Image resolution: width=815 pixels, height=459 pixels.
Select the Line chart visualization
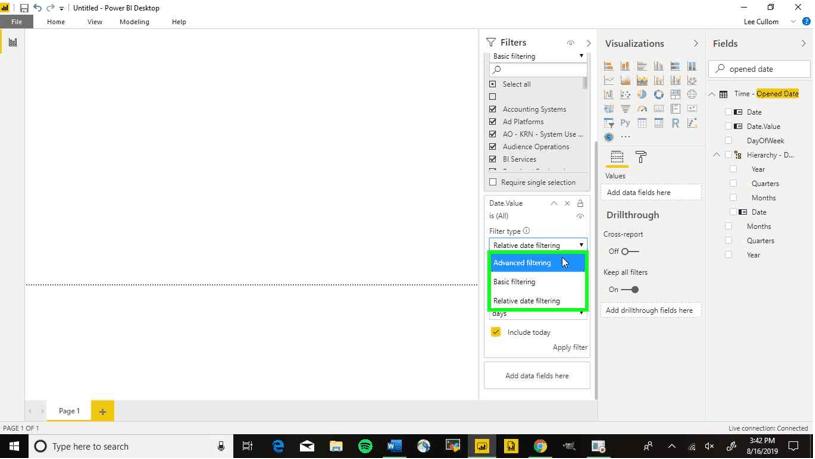coord(608,81)
